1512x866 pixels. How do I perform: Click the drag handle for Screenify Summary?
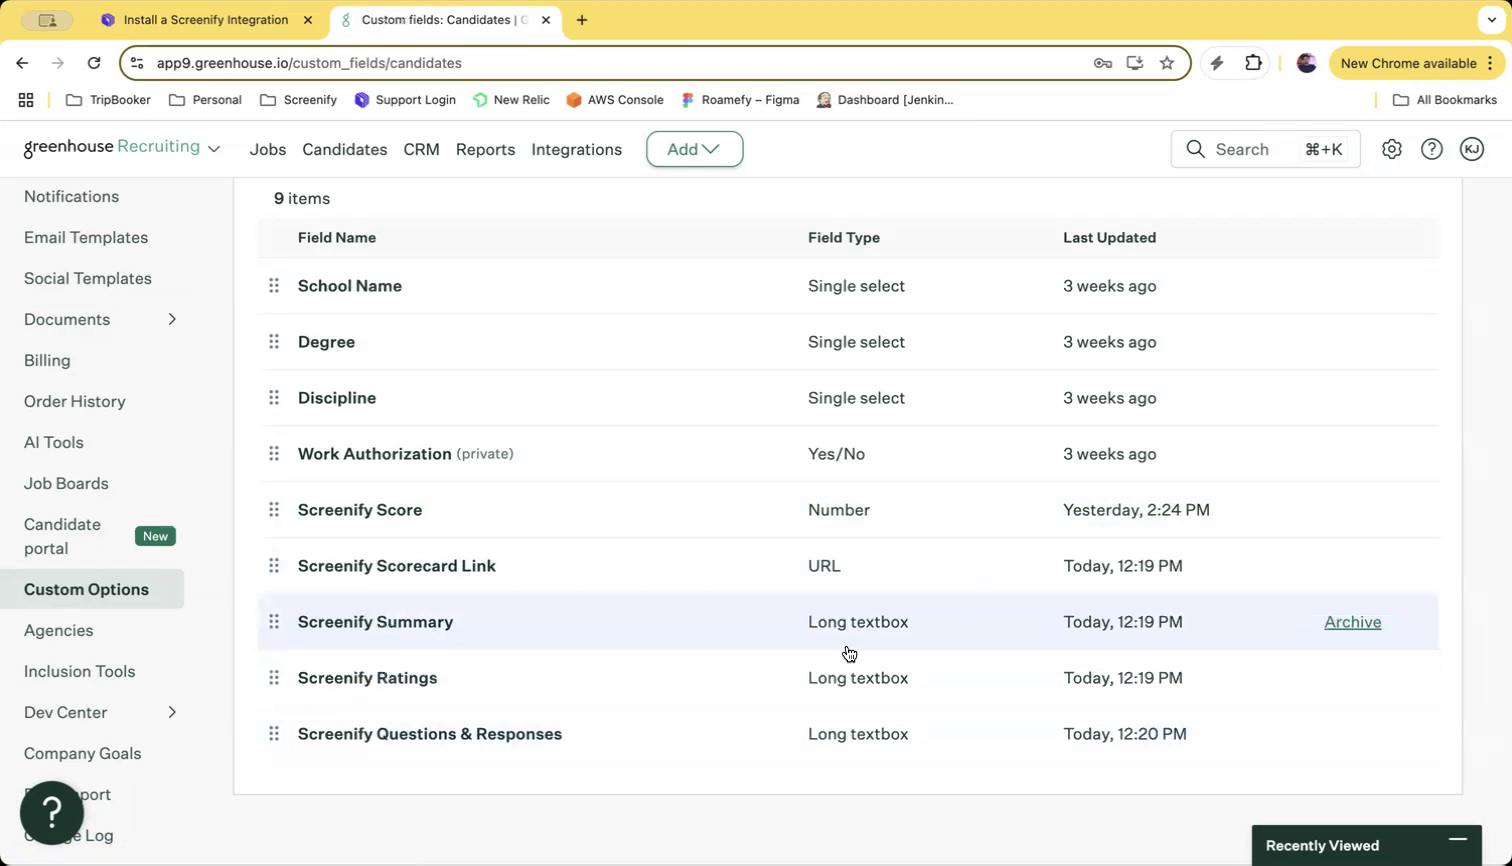tap(274, 622)
